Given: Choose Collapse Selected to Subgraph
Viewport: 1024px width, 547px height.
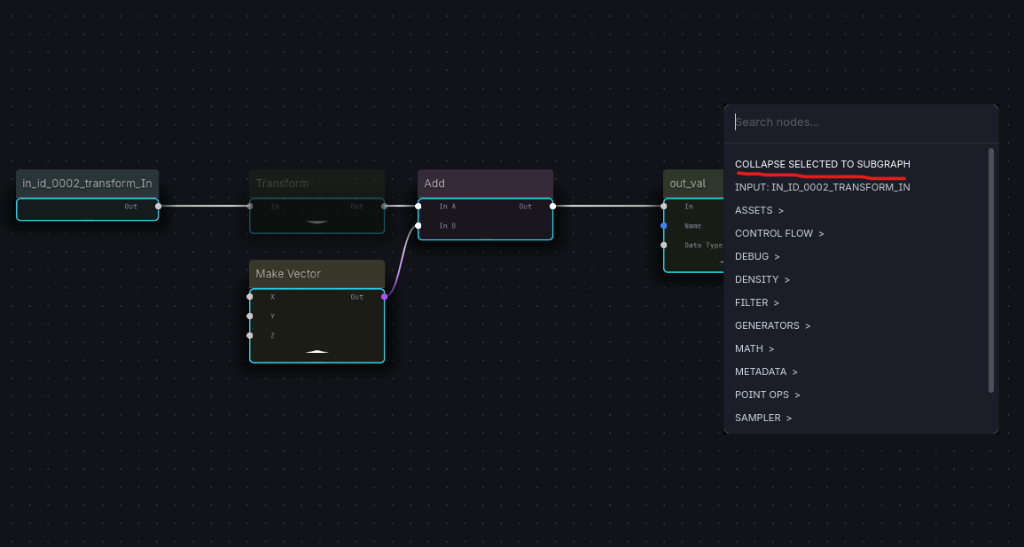Looking at the screenshot, I should click(822, 164).
